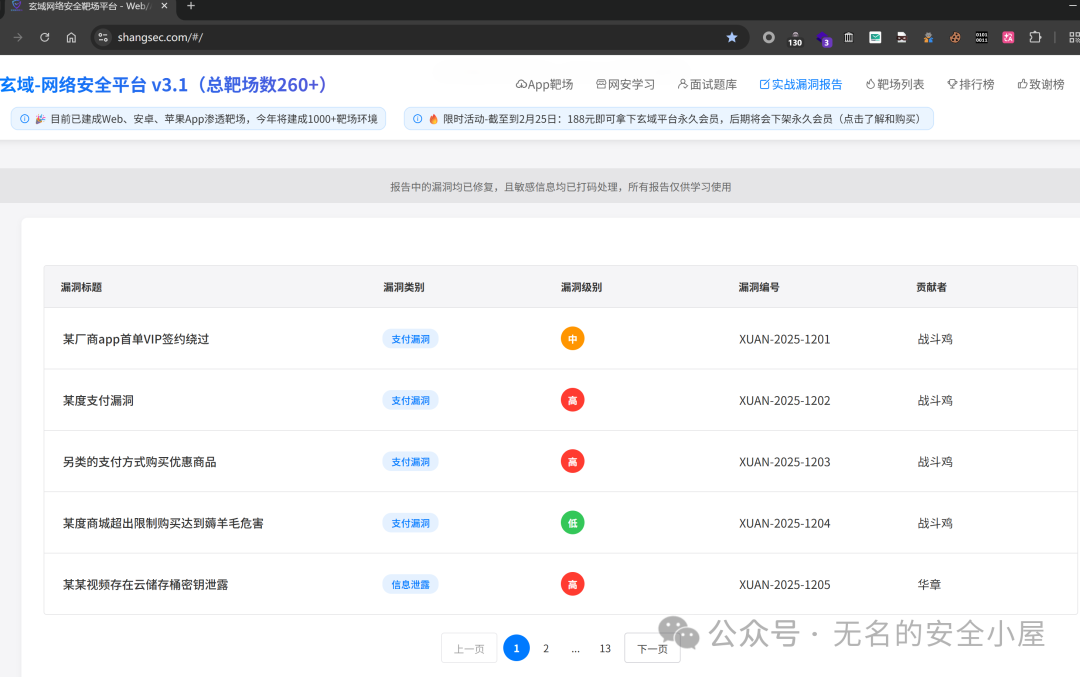The image size is (1080, 677).
Task: Open the masked document extension icon
Action: 902,37
